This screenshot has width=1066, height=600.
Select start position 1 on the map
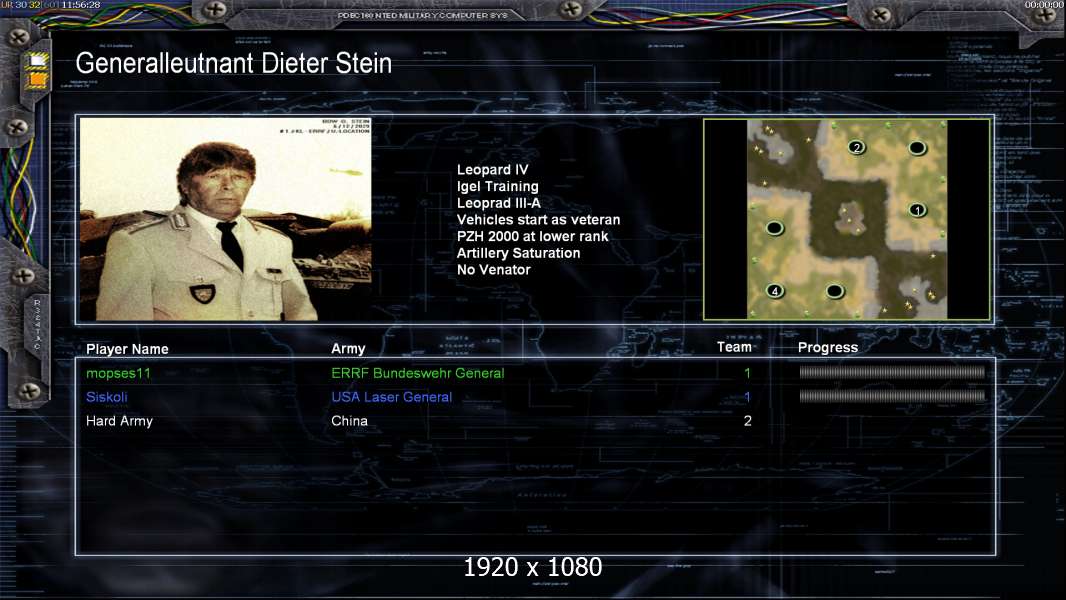(917, 210)
